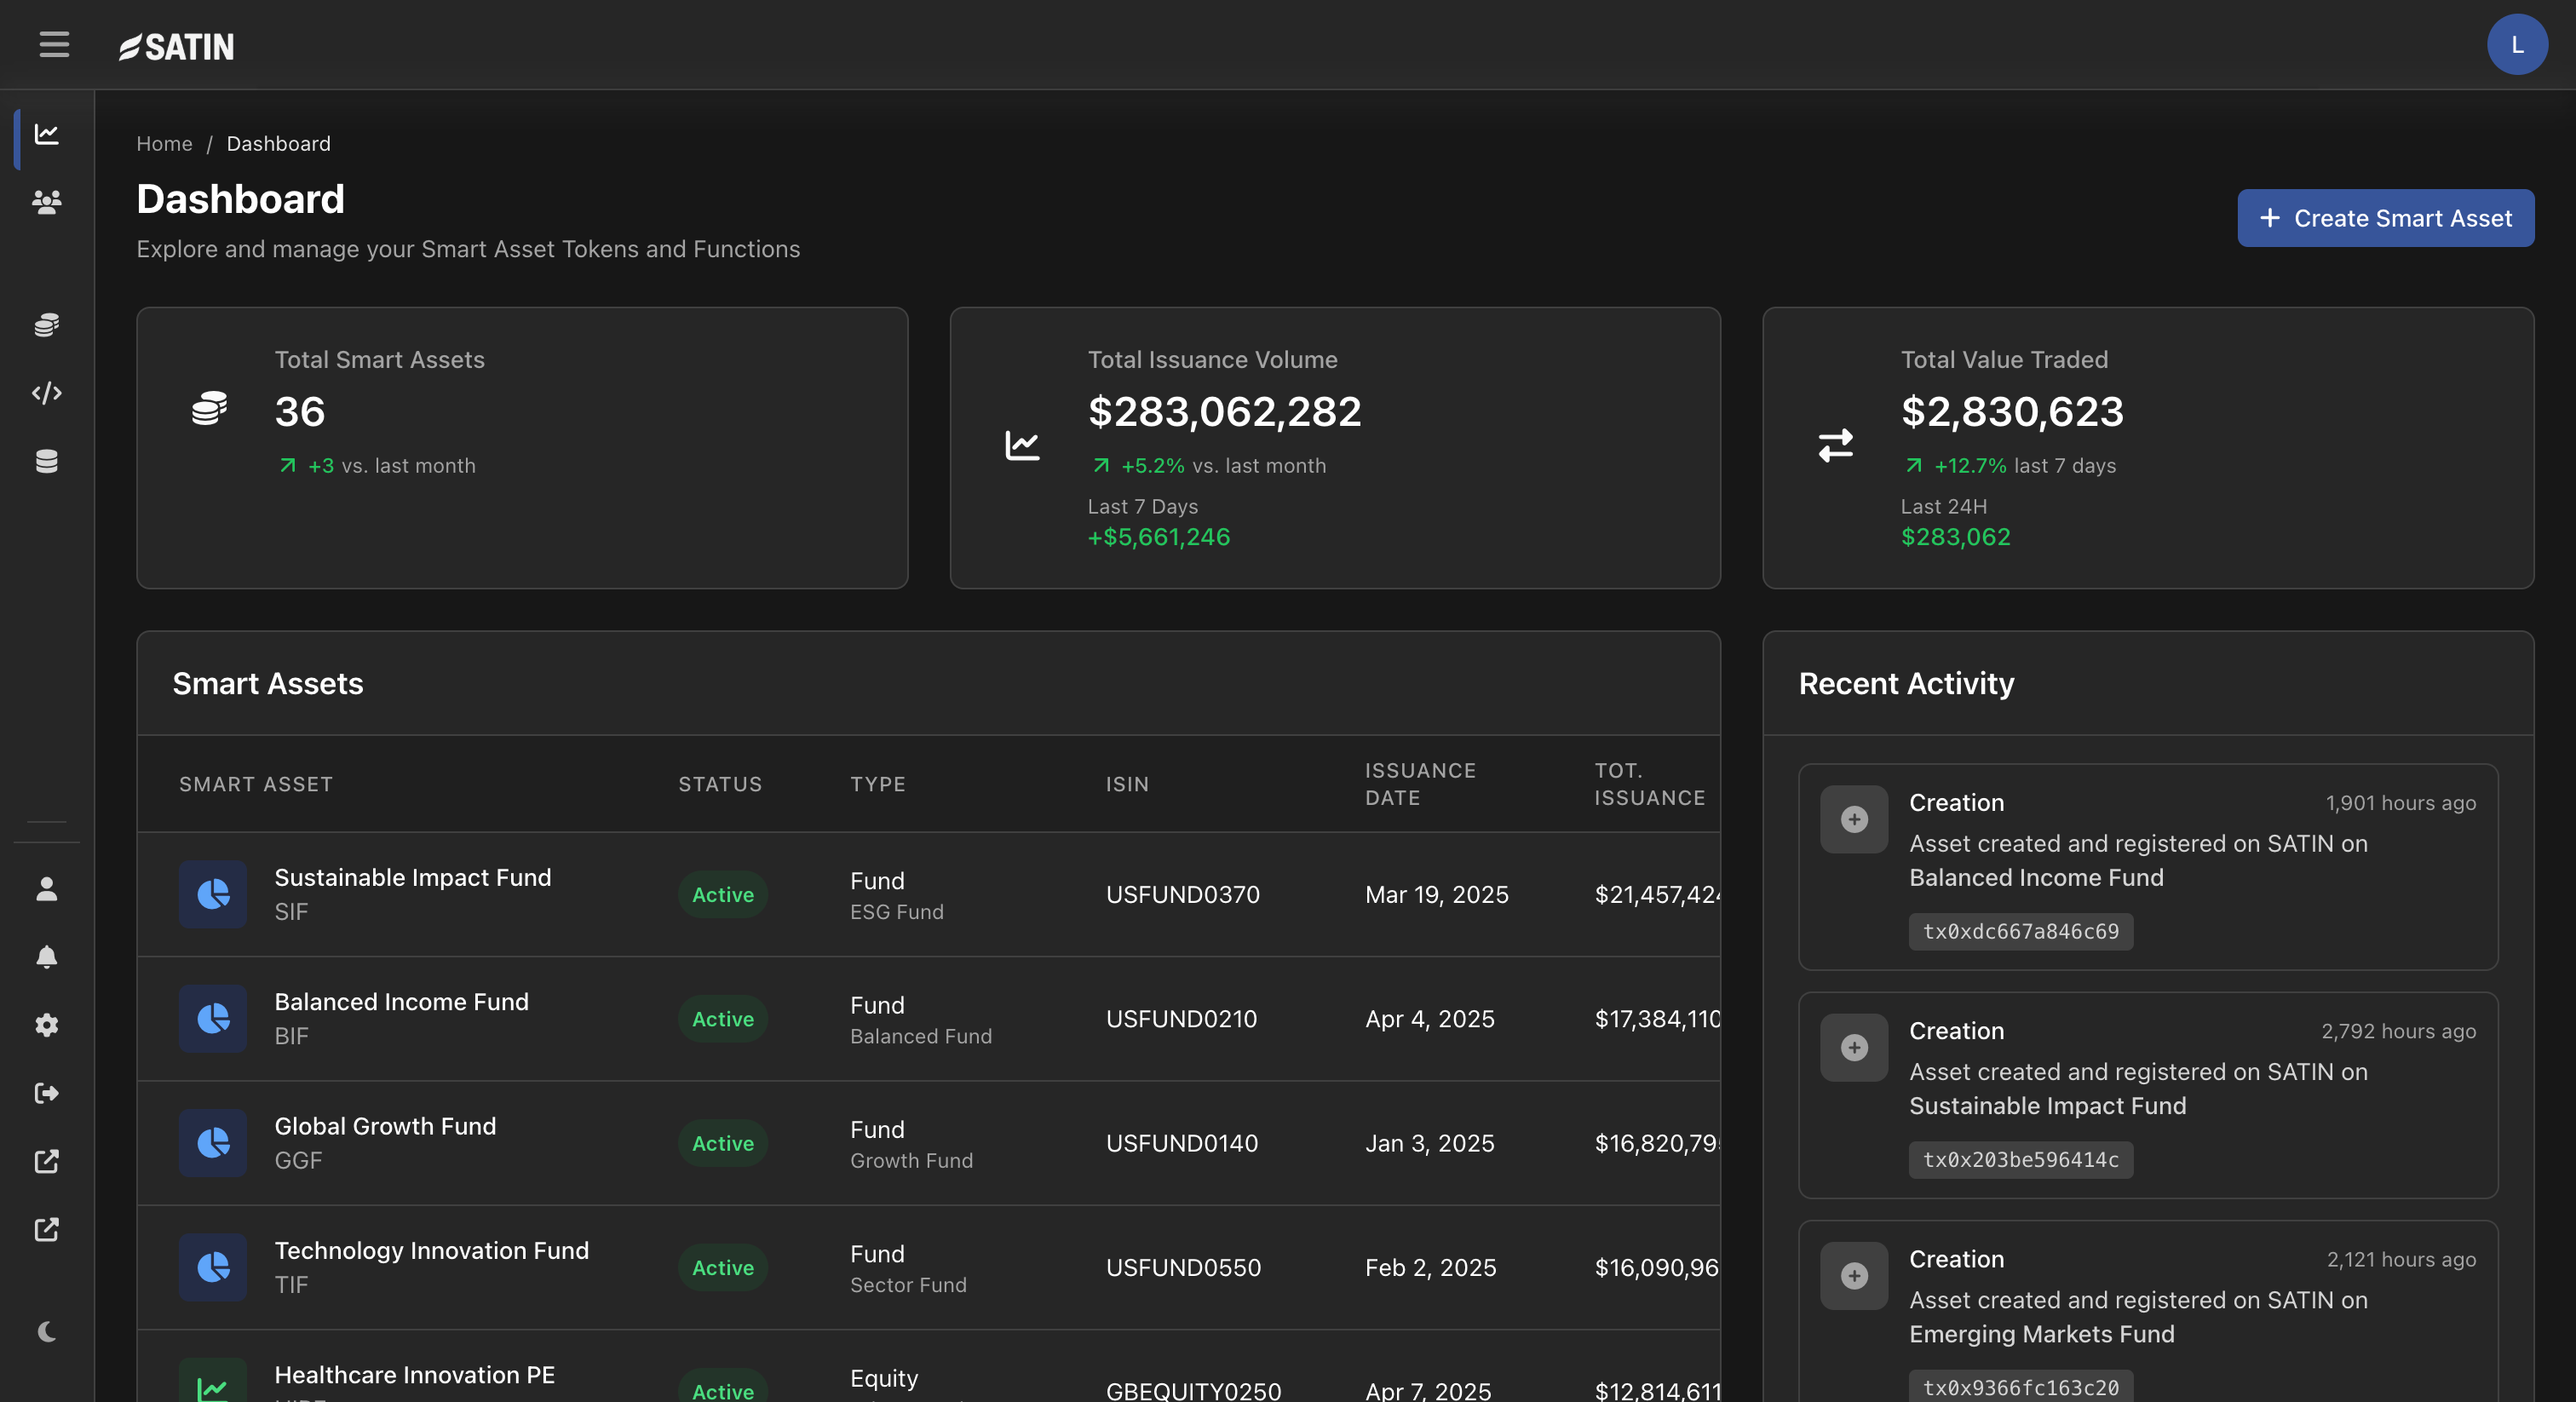2576x1402 pixels.
Task: Click issuance date Mar 19, 2025
Action: 1436,894
